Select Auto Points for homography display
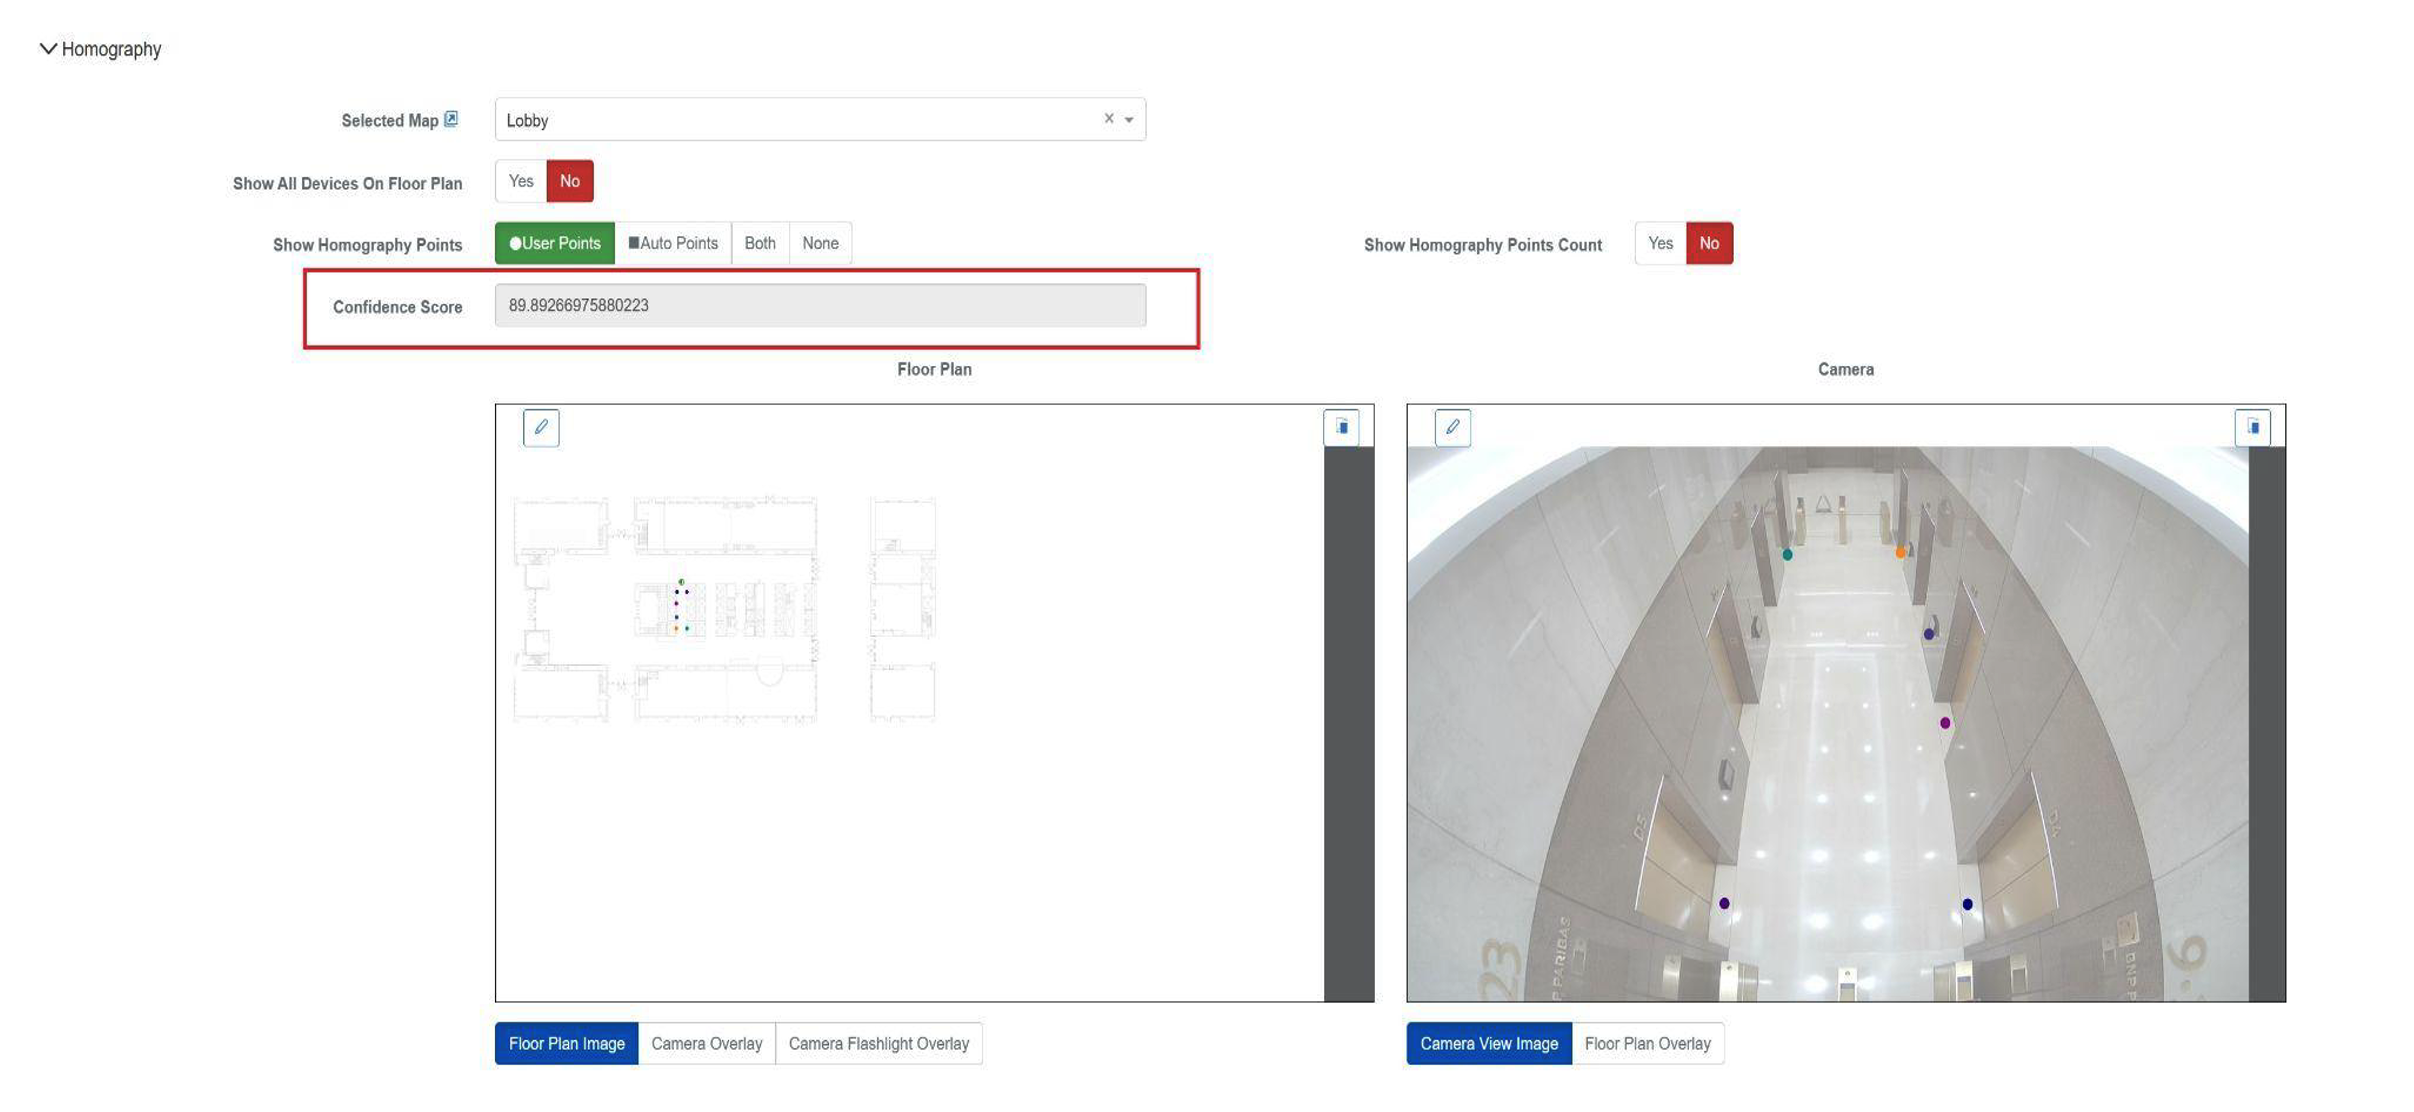 pos(673,243)
